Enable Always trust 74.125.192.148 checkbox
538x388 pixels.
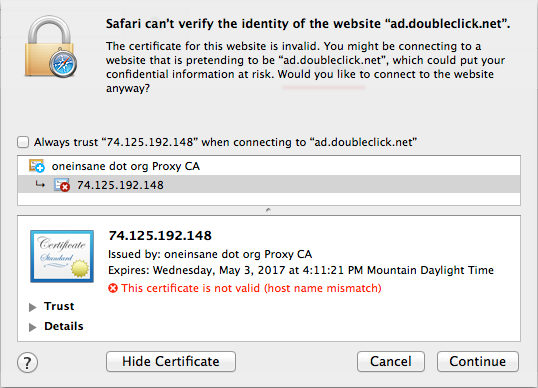(23, 142)
